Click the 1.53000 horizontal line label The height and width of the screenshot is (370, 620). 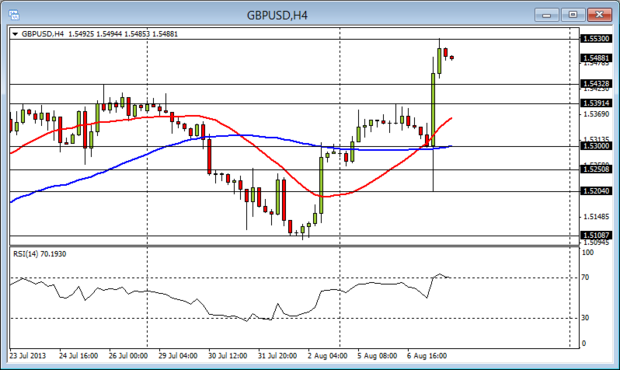596,146
